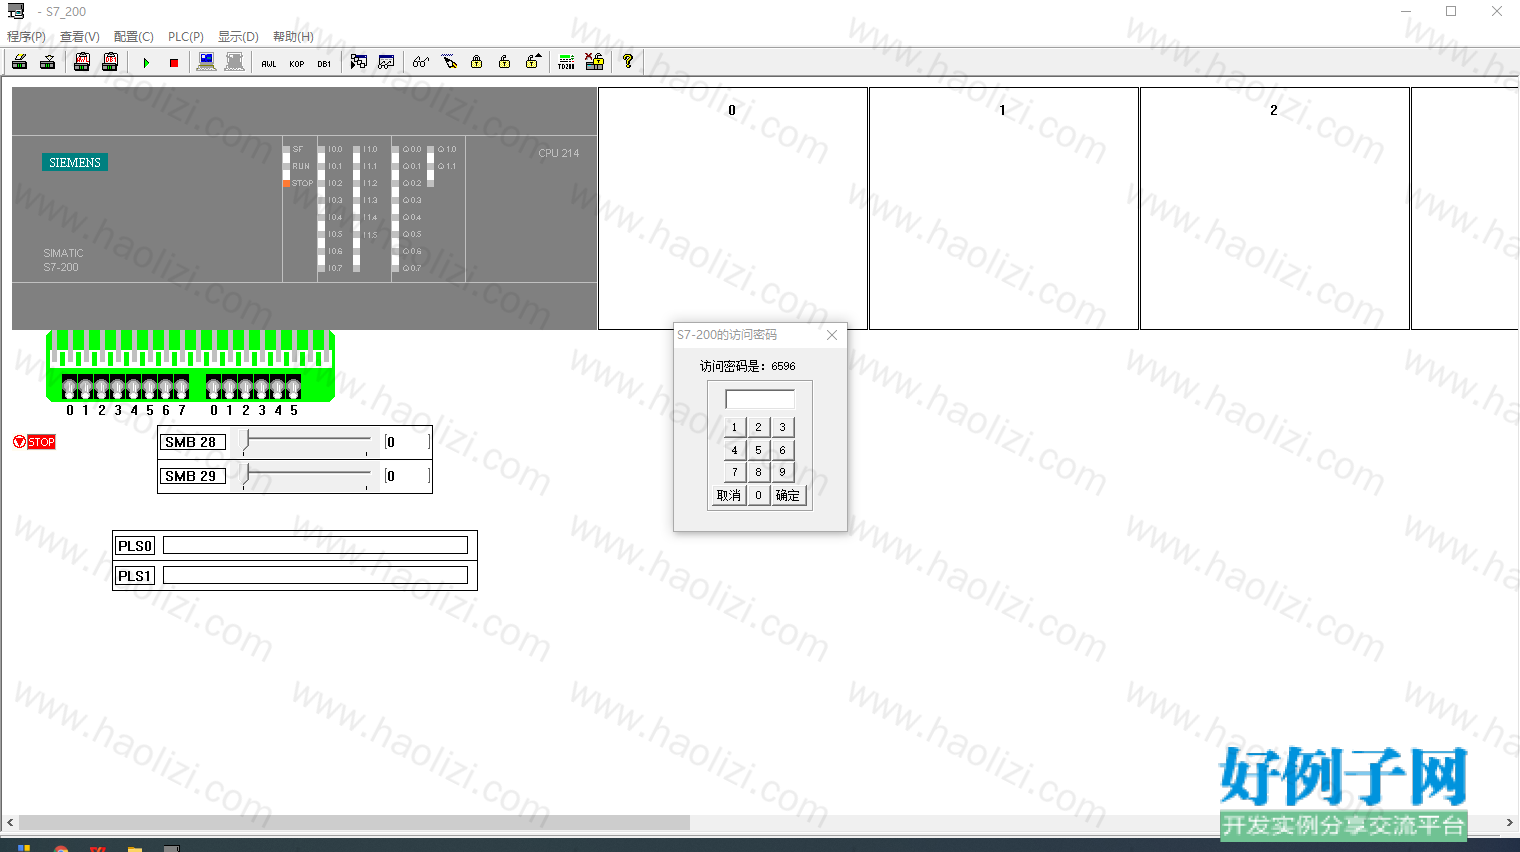Click the open yellow padlock icon
The height and width of the screenshot is (852, 1520).
(505, 62)
